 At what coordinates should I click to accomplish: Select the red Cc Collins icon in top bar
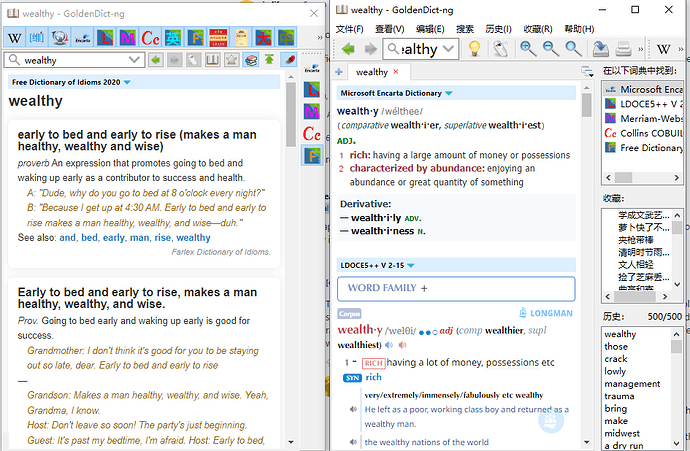point(150,38)
